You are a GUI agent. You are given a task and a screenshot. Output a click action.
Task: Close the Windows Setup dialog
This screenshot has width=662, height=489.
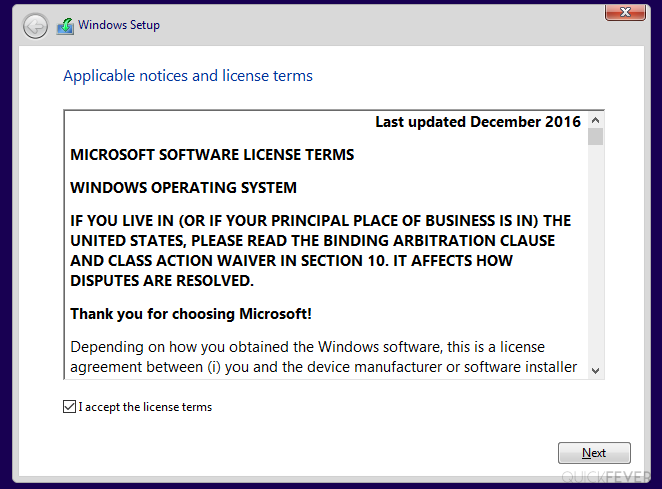(x=625, y=12)
